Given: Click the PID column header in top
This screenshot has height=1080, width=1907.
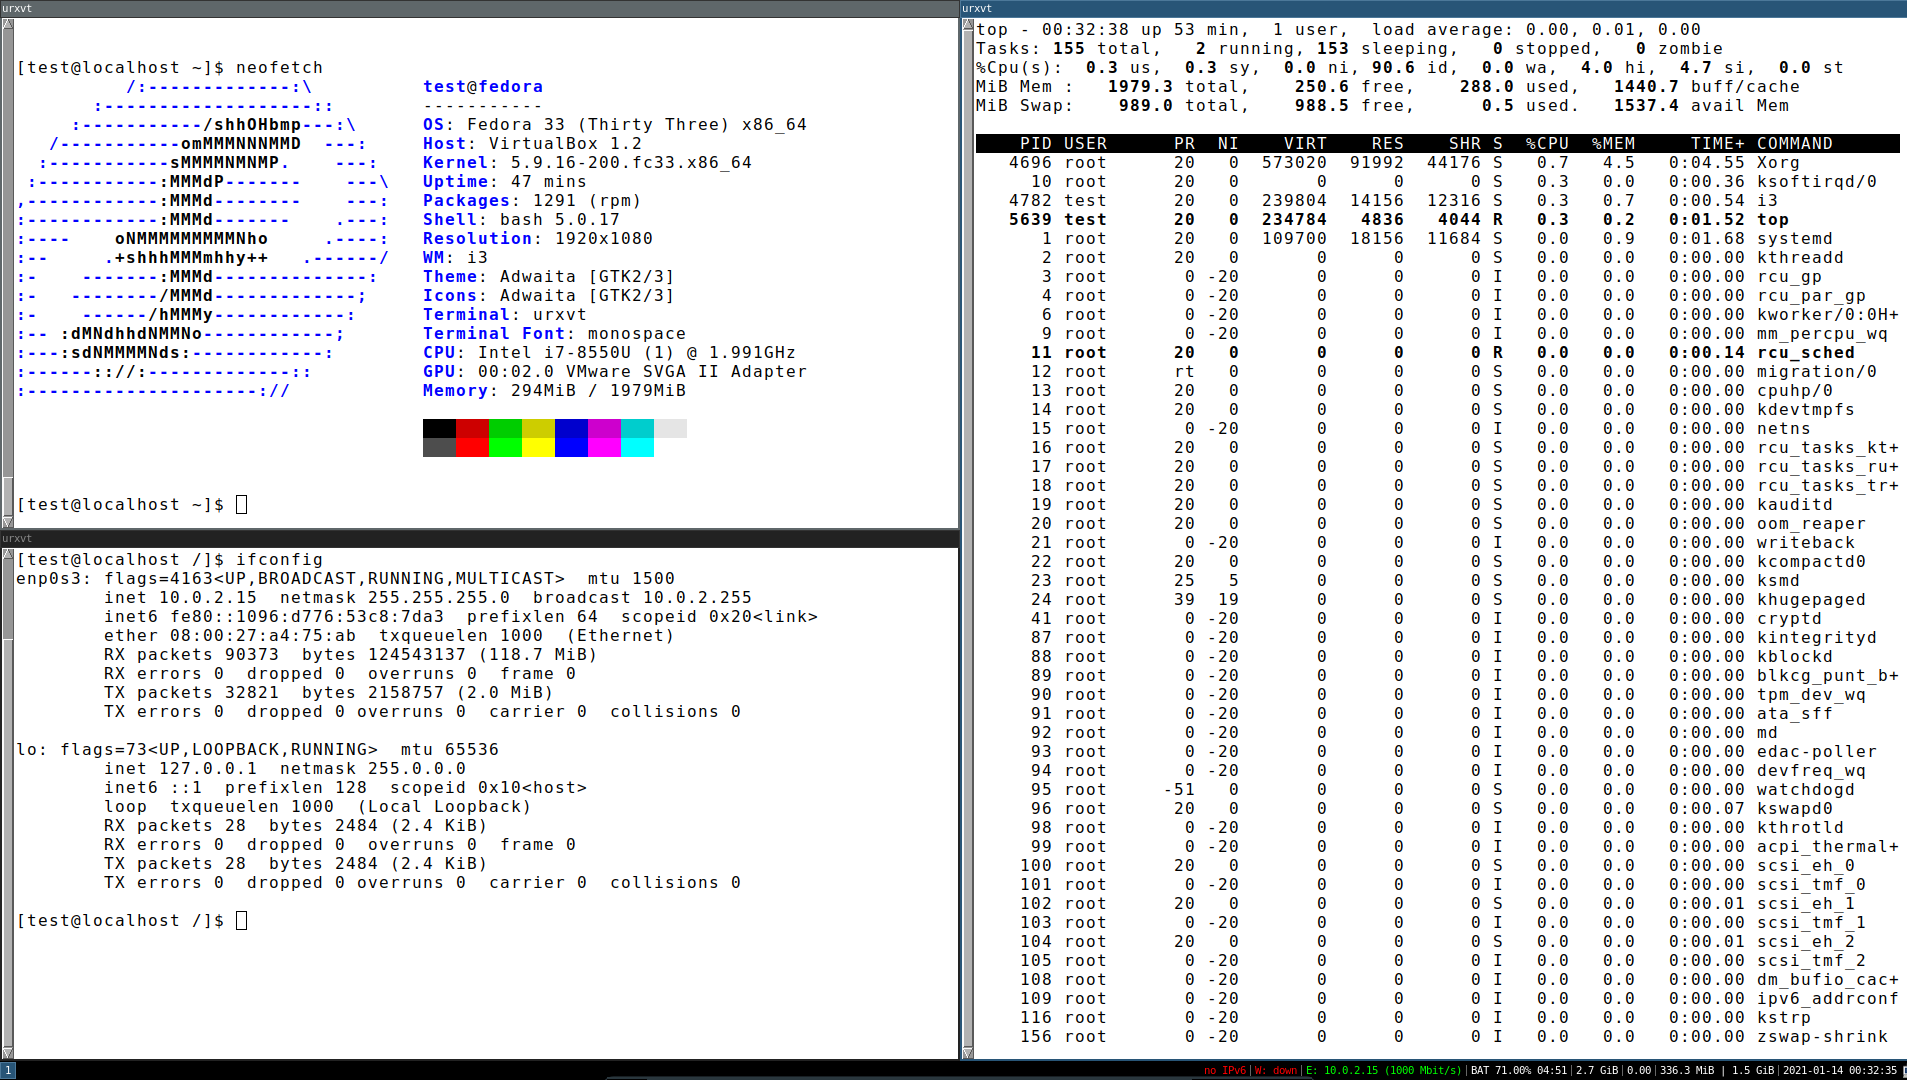Looking at the screenshot, I should pyautogui.click(x=1036, y=144).
